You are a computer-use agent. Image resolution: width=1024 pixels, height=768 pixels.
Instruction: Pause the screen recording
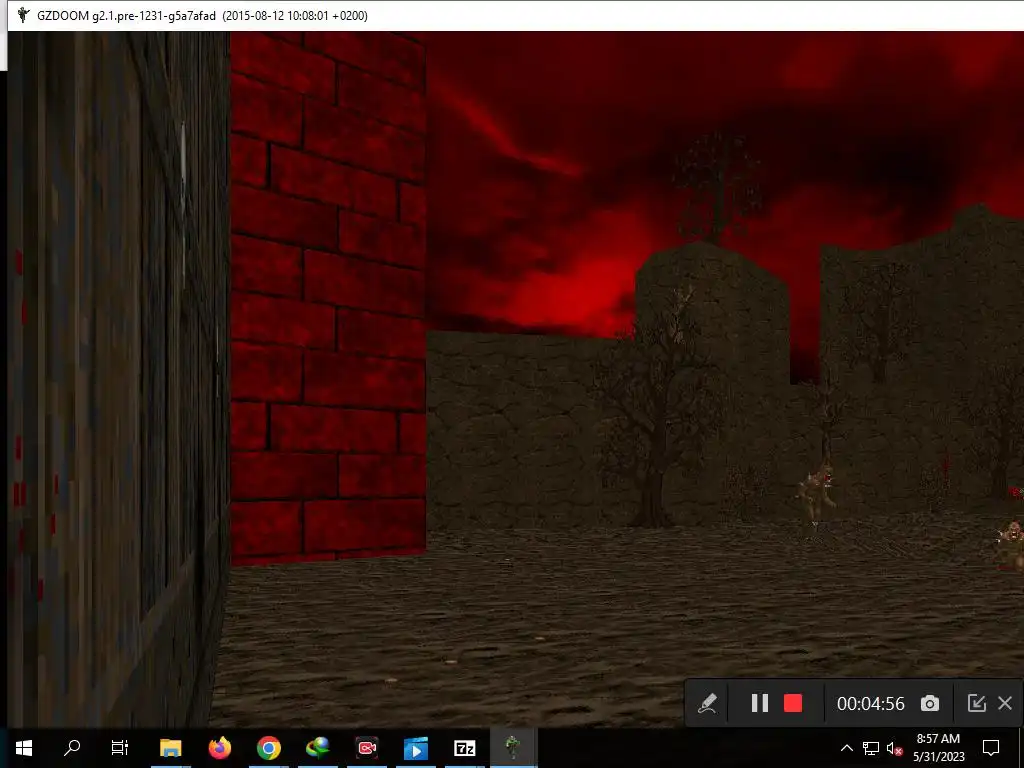pos(760,703)
